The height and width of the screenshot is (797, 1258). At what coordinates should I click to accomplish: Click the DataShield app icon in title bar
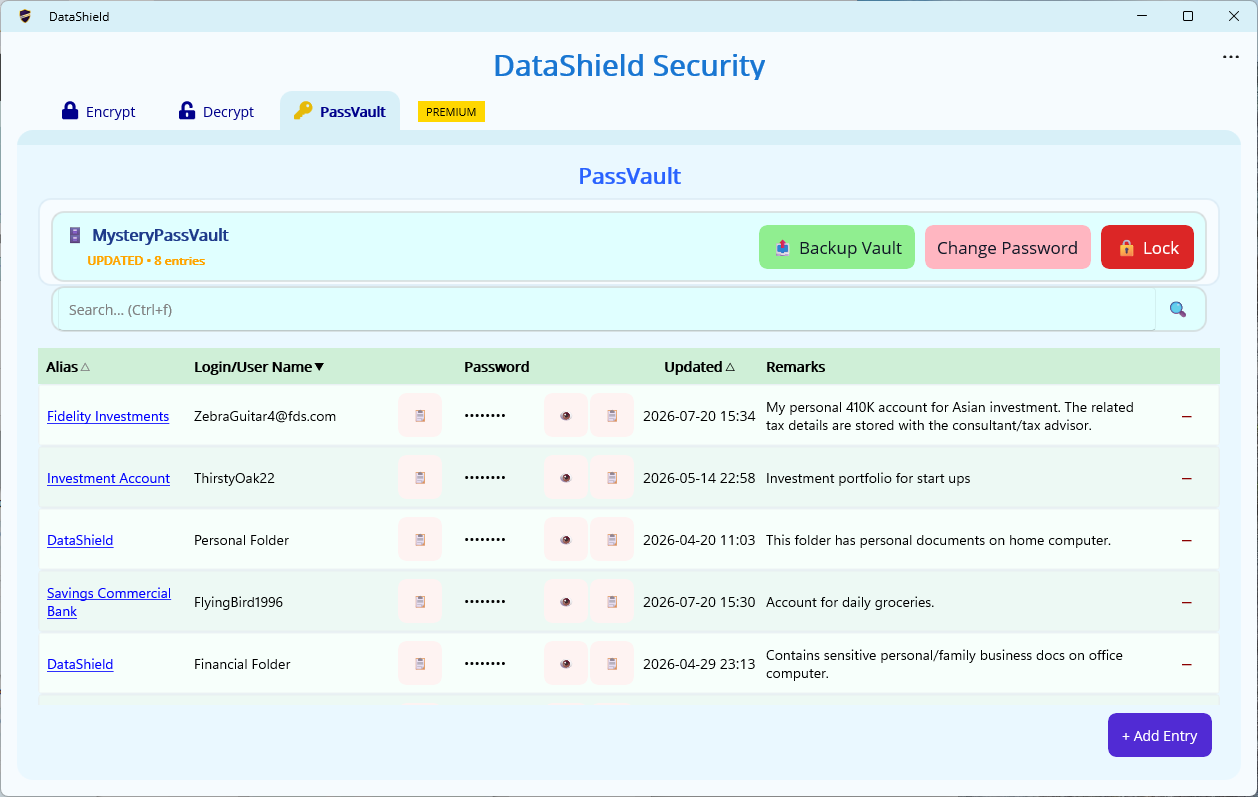(25, 16)
